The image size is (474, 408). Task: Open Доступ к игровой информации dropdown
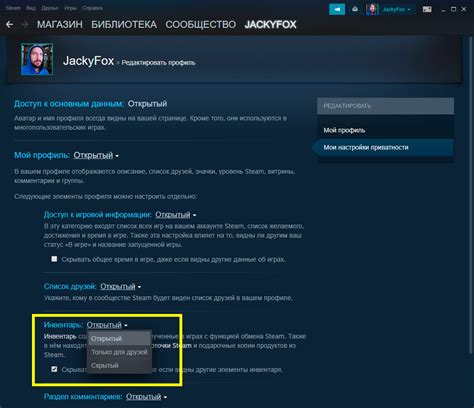click(176, 215)
